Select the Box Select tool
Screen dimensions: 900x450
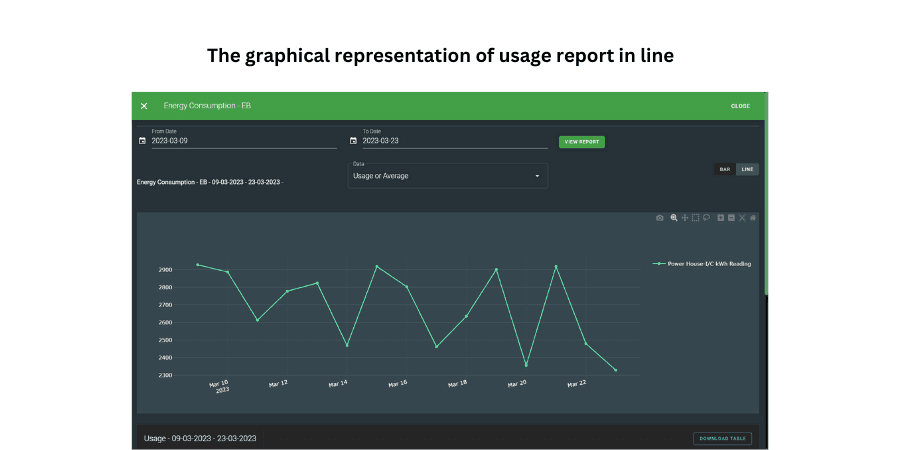[x=695, y=218]
